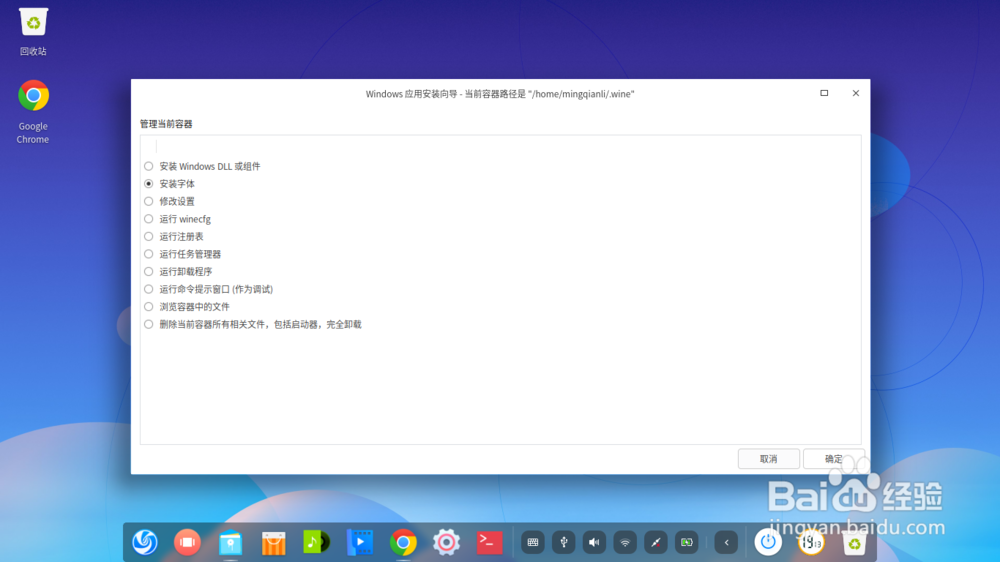Confirm with the 确定 button

(x=834, y=459)
